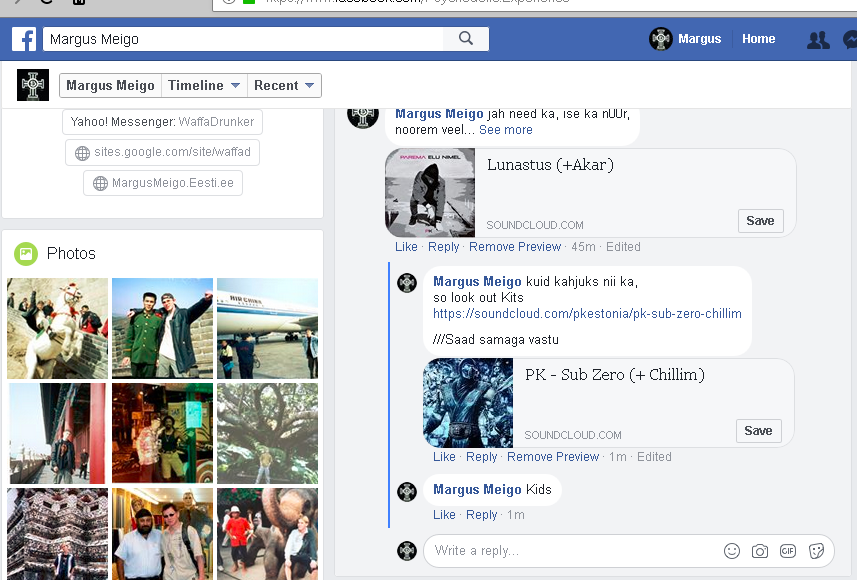The image size is (857, 580).
Task: Click avatar beside 'jah need ka' comment
Action: (x=363, y=118)
